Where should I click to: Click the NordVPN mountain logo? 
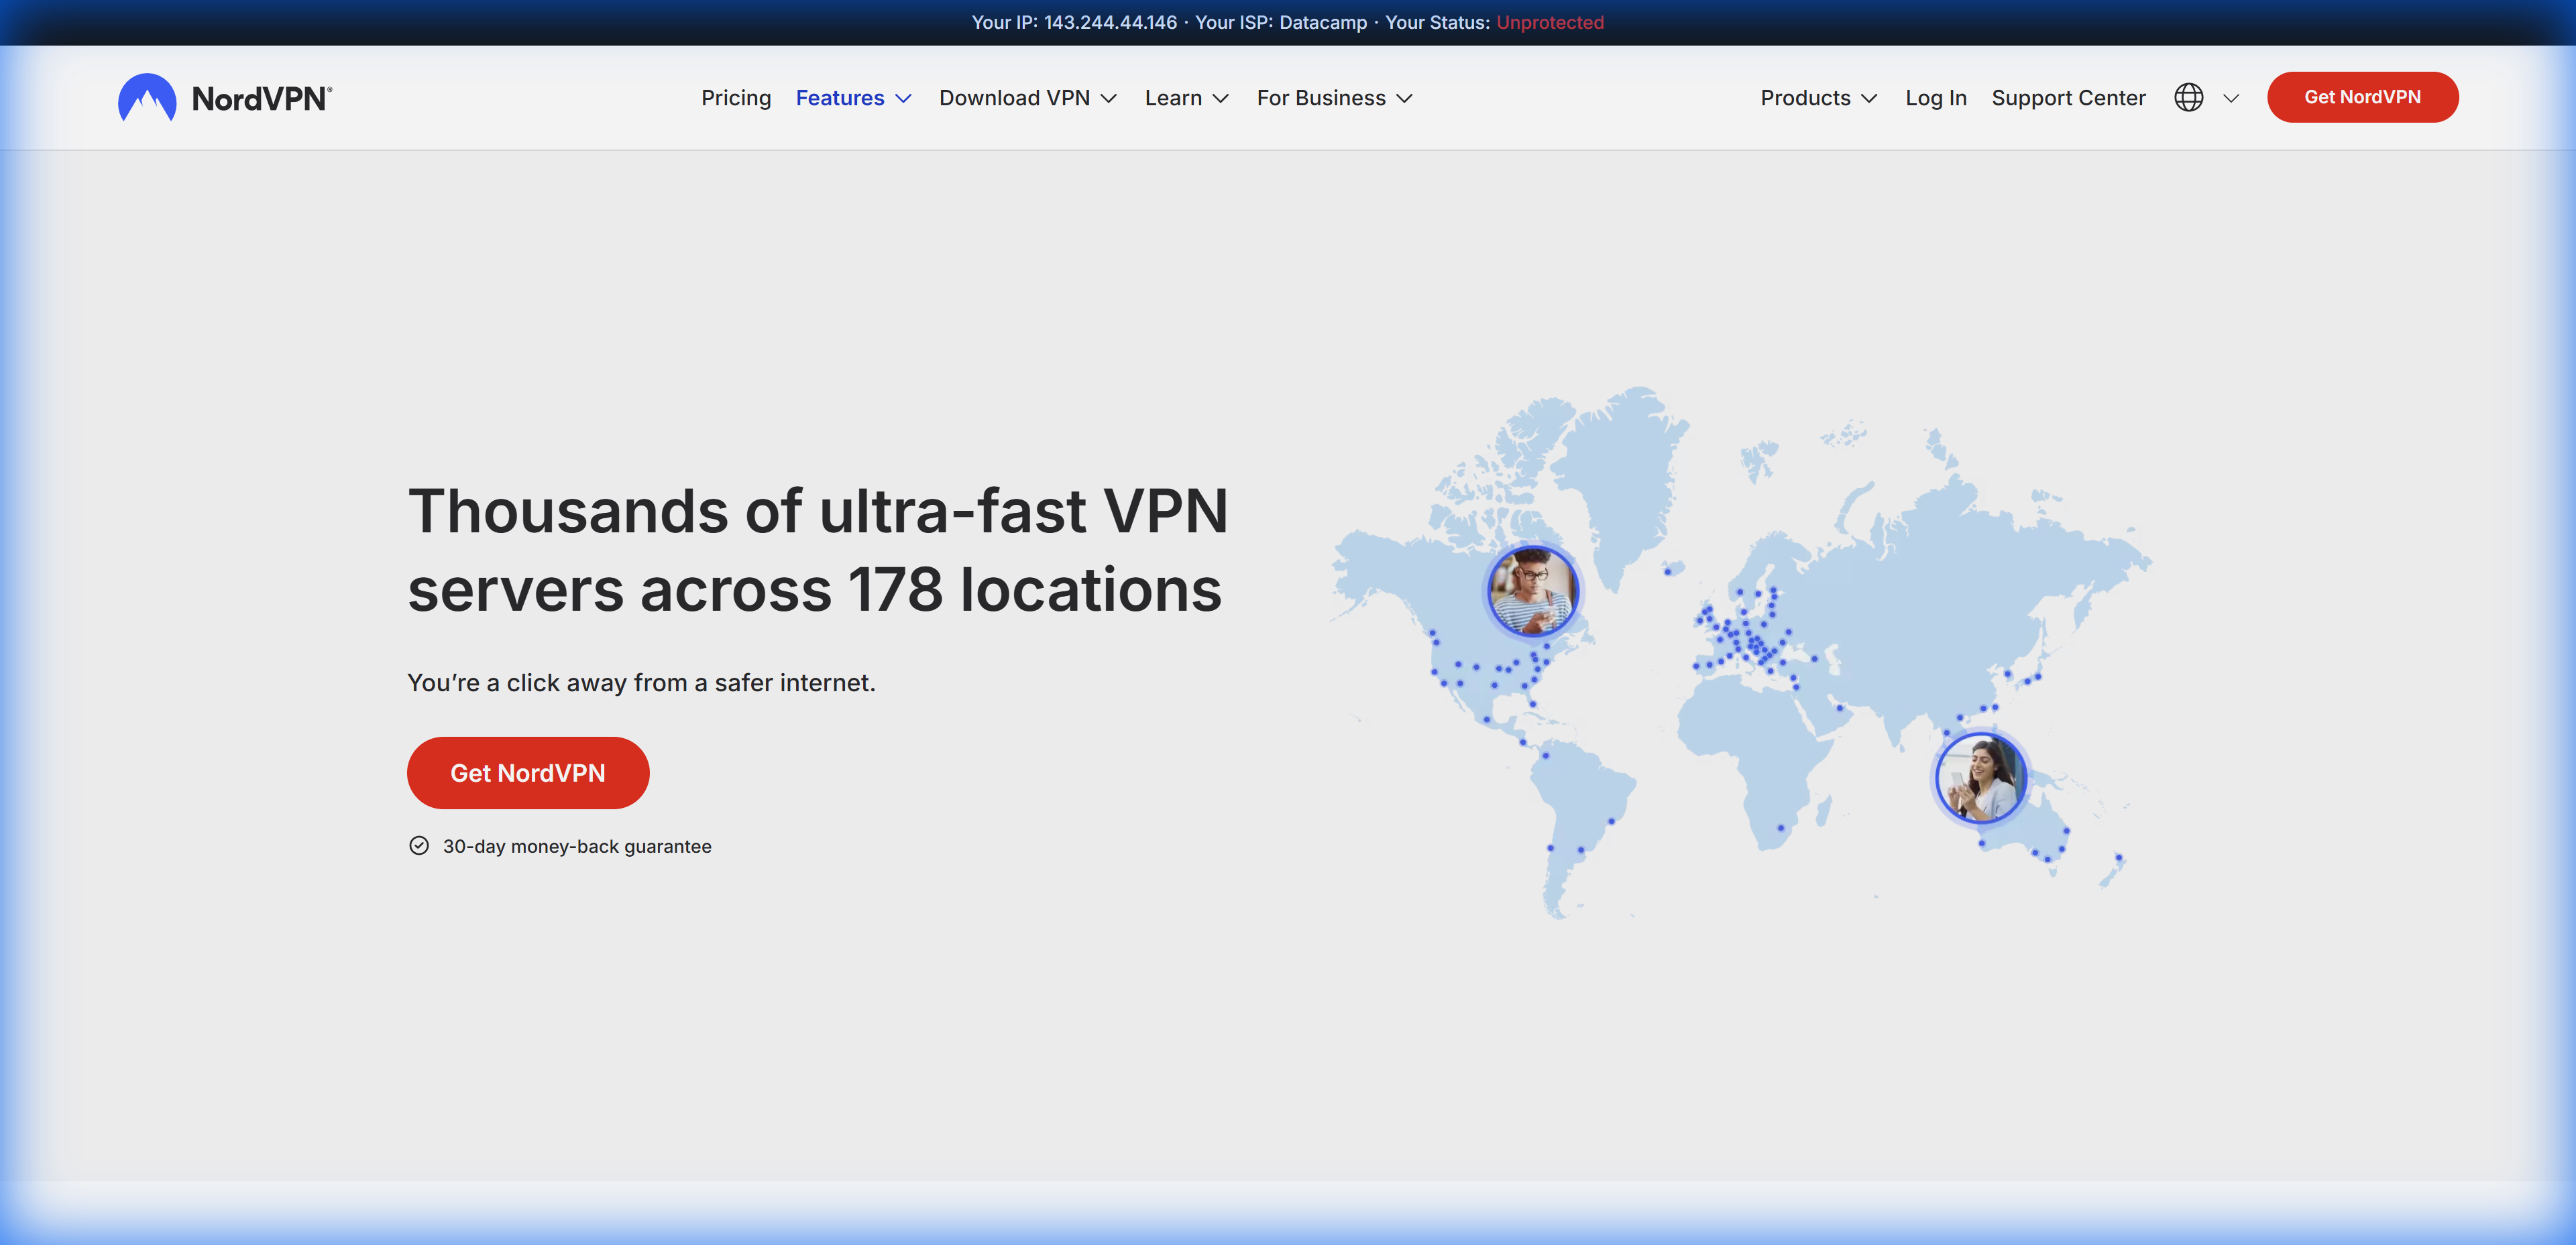(x=147, y=97)
